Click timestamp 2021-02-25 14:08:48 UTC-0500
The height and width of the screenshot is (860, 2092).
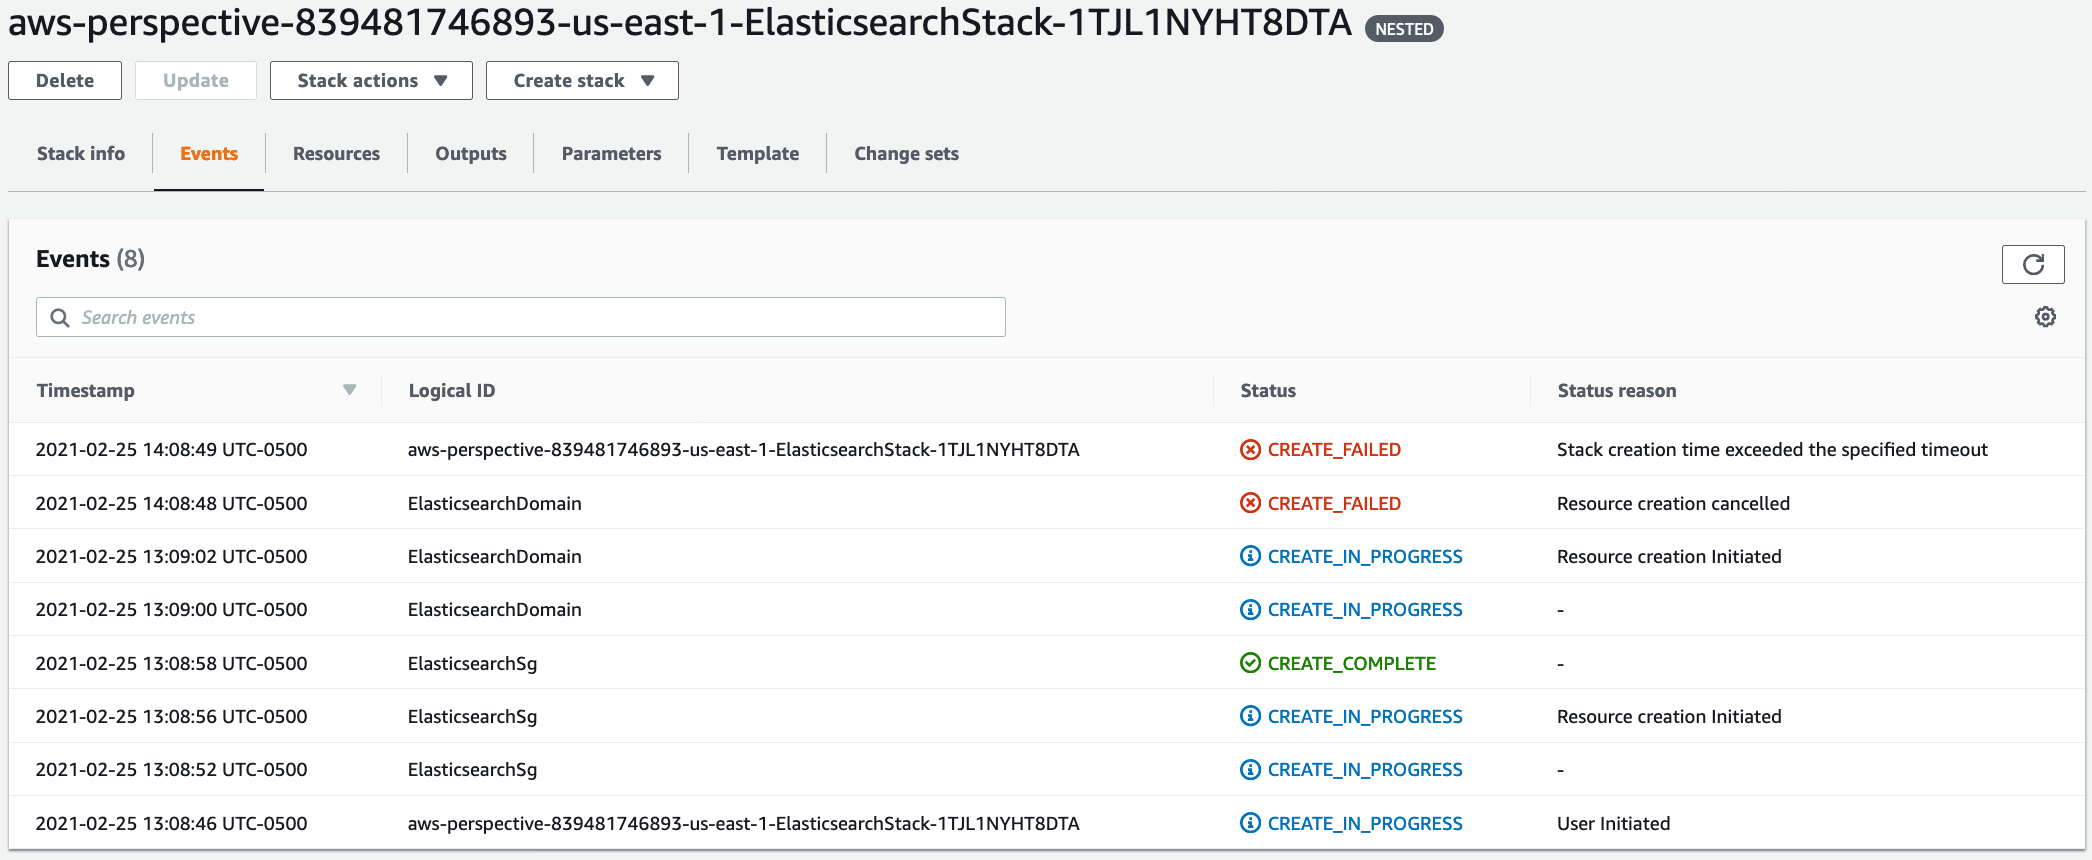click(171, 503)
